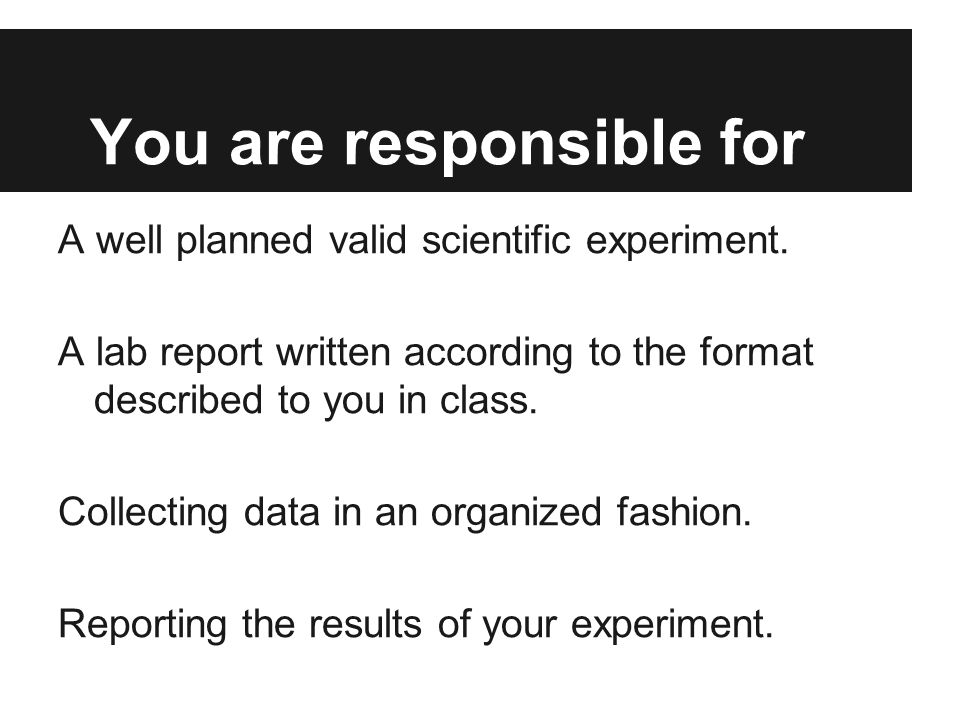Click the slide title 'You are responsible for'

447,143
